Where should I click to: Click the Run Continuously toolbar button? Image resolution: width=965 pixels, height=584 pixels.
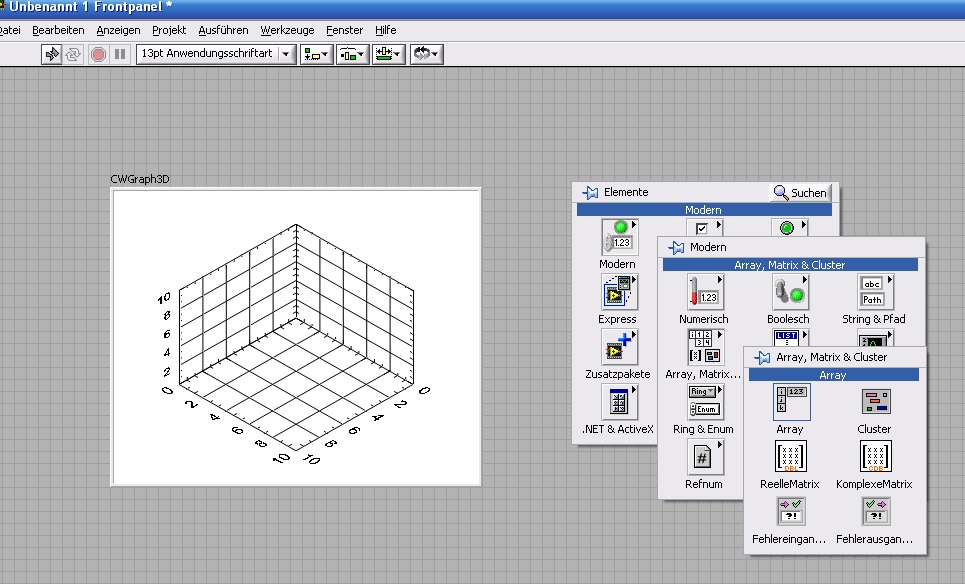73,54
